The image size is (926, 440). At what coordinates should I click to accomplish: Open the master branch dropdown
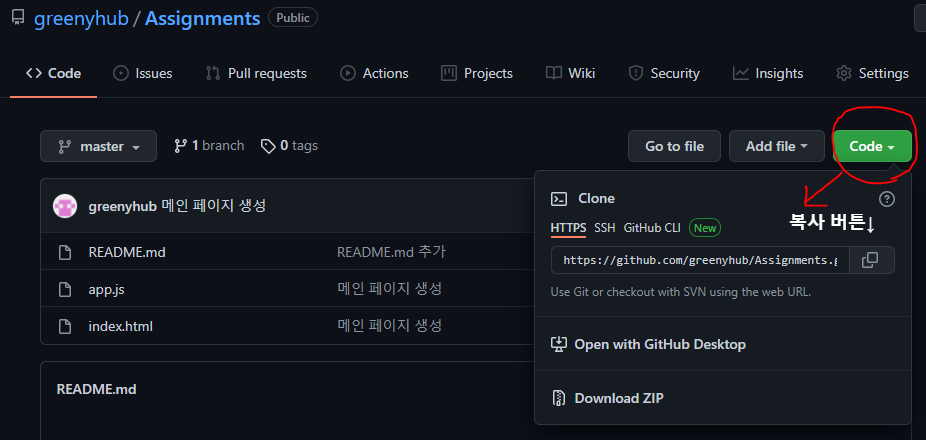pyautogui.click(x=99, y=146)
